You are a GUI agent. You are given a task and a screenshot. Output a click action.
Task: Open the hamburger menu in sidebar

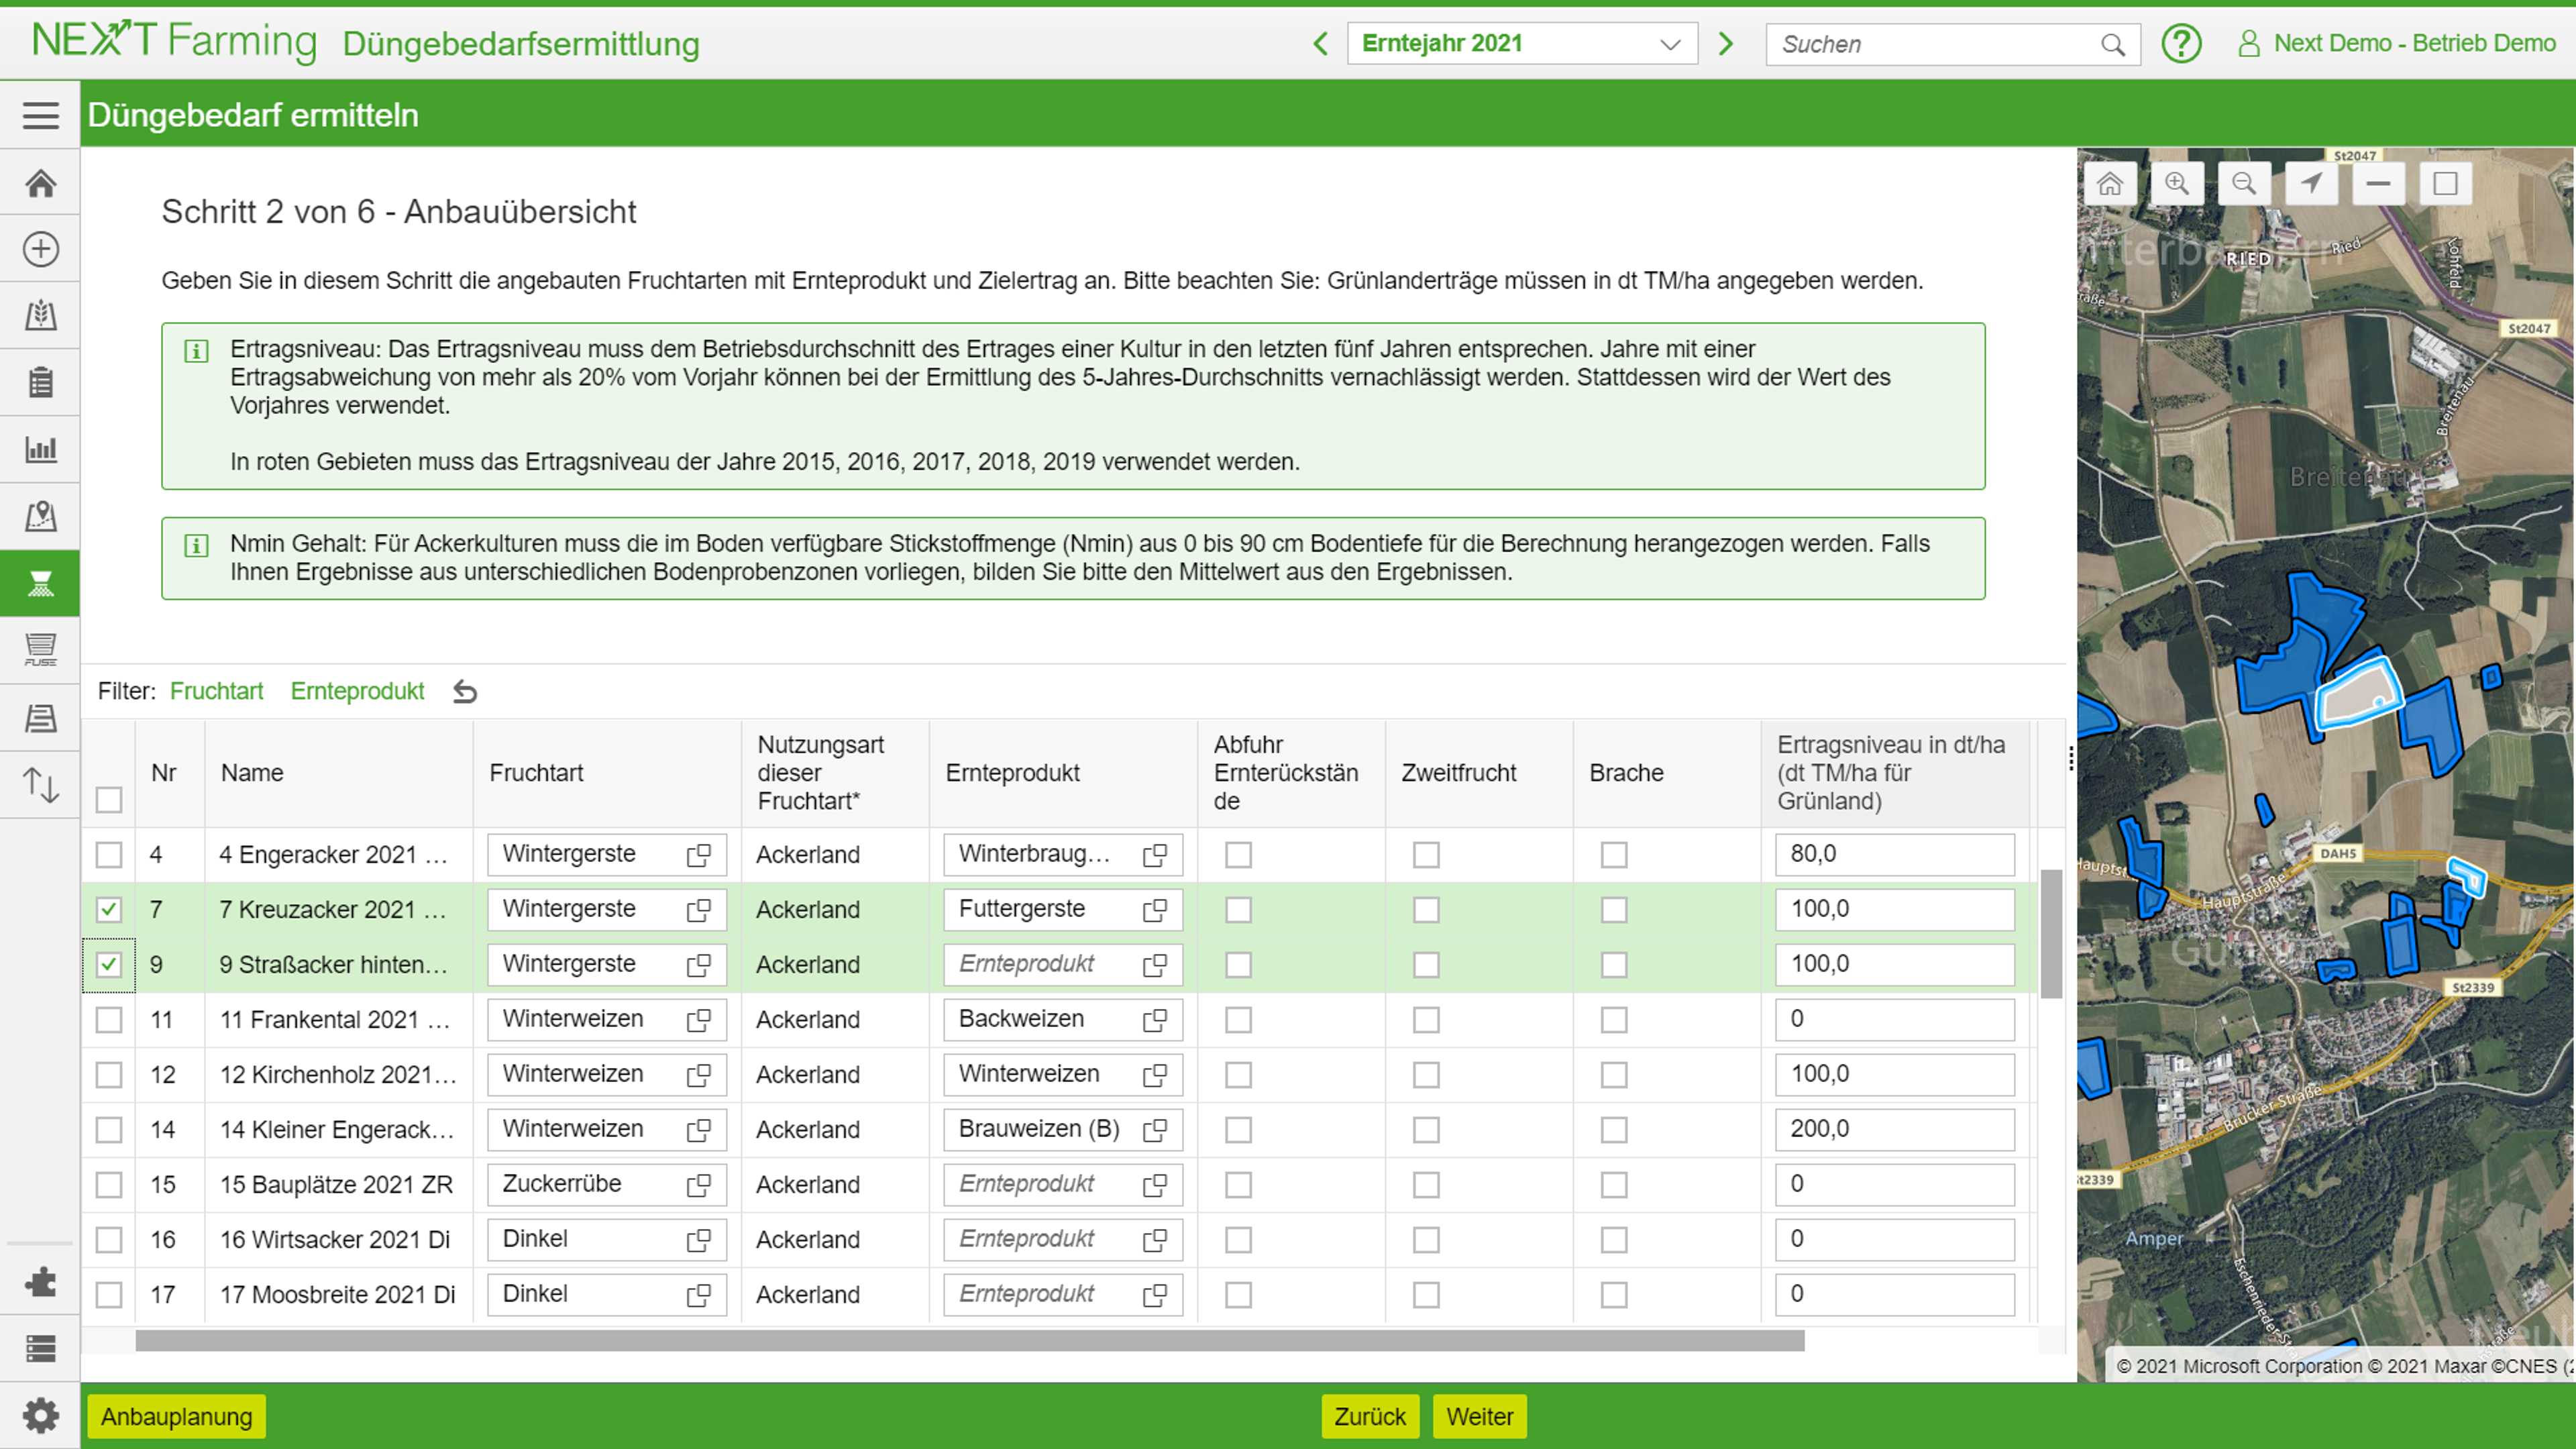pyautogui.click(x=40, y=115)
